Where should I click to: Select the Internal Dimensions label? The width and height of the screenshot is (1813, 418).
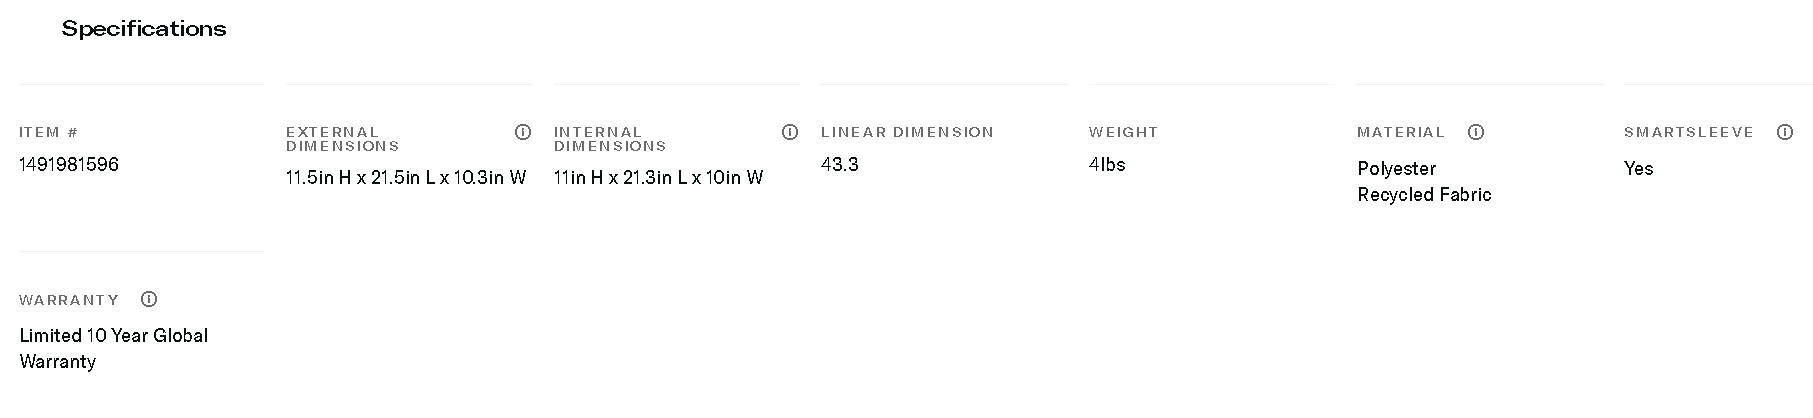click(x=610, y=139)
